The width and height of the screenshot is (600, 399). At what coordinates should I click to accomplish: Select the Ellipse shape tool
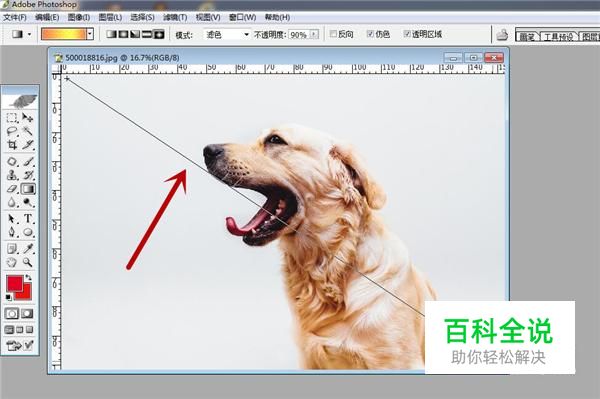(28, 232)
